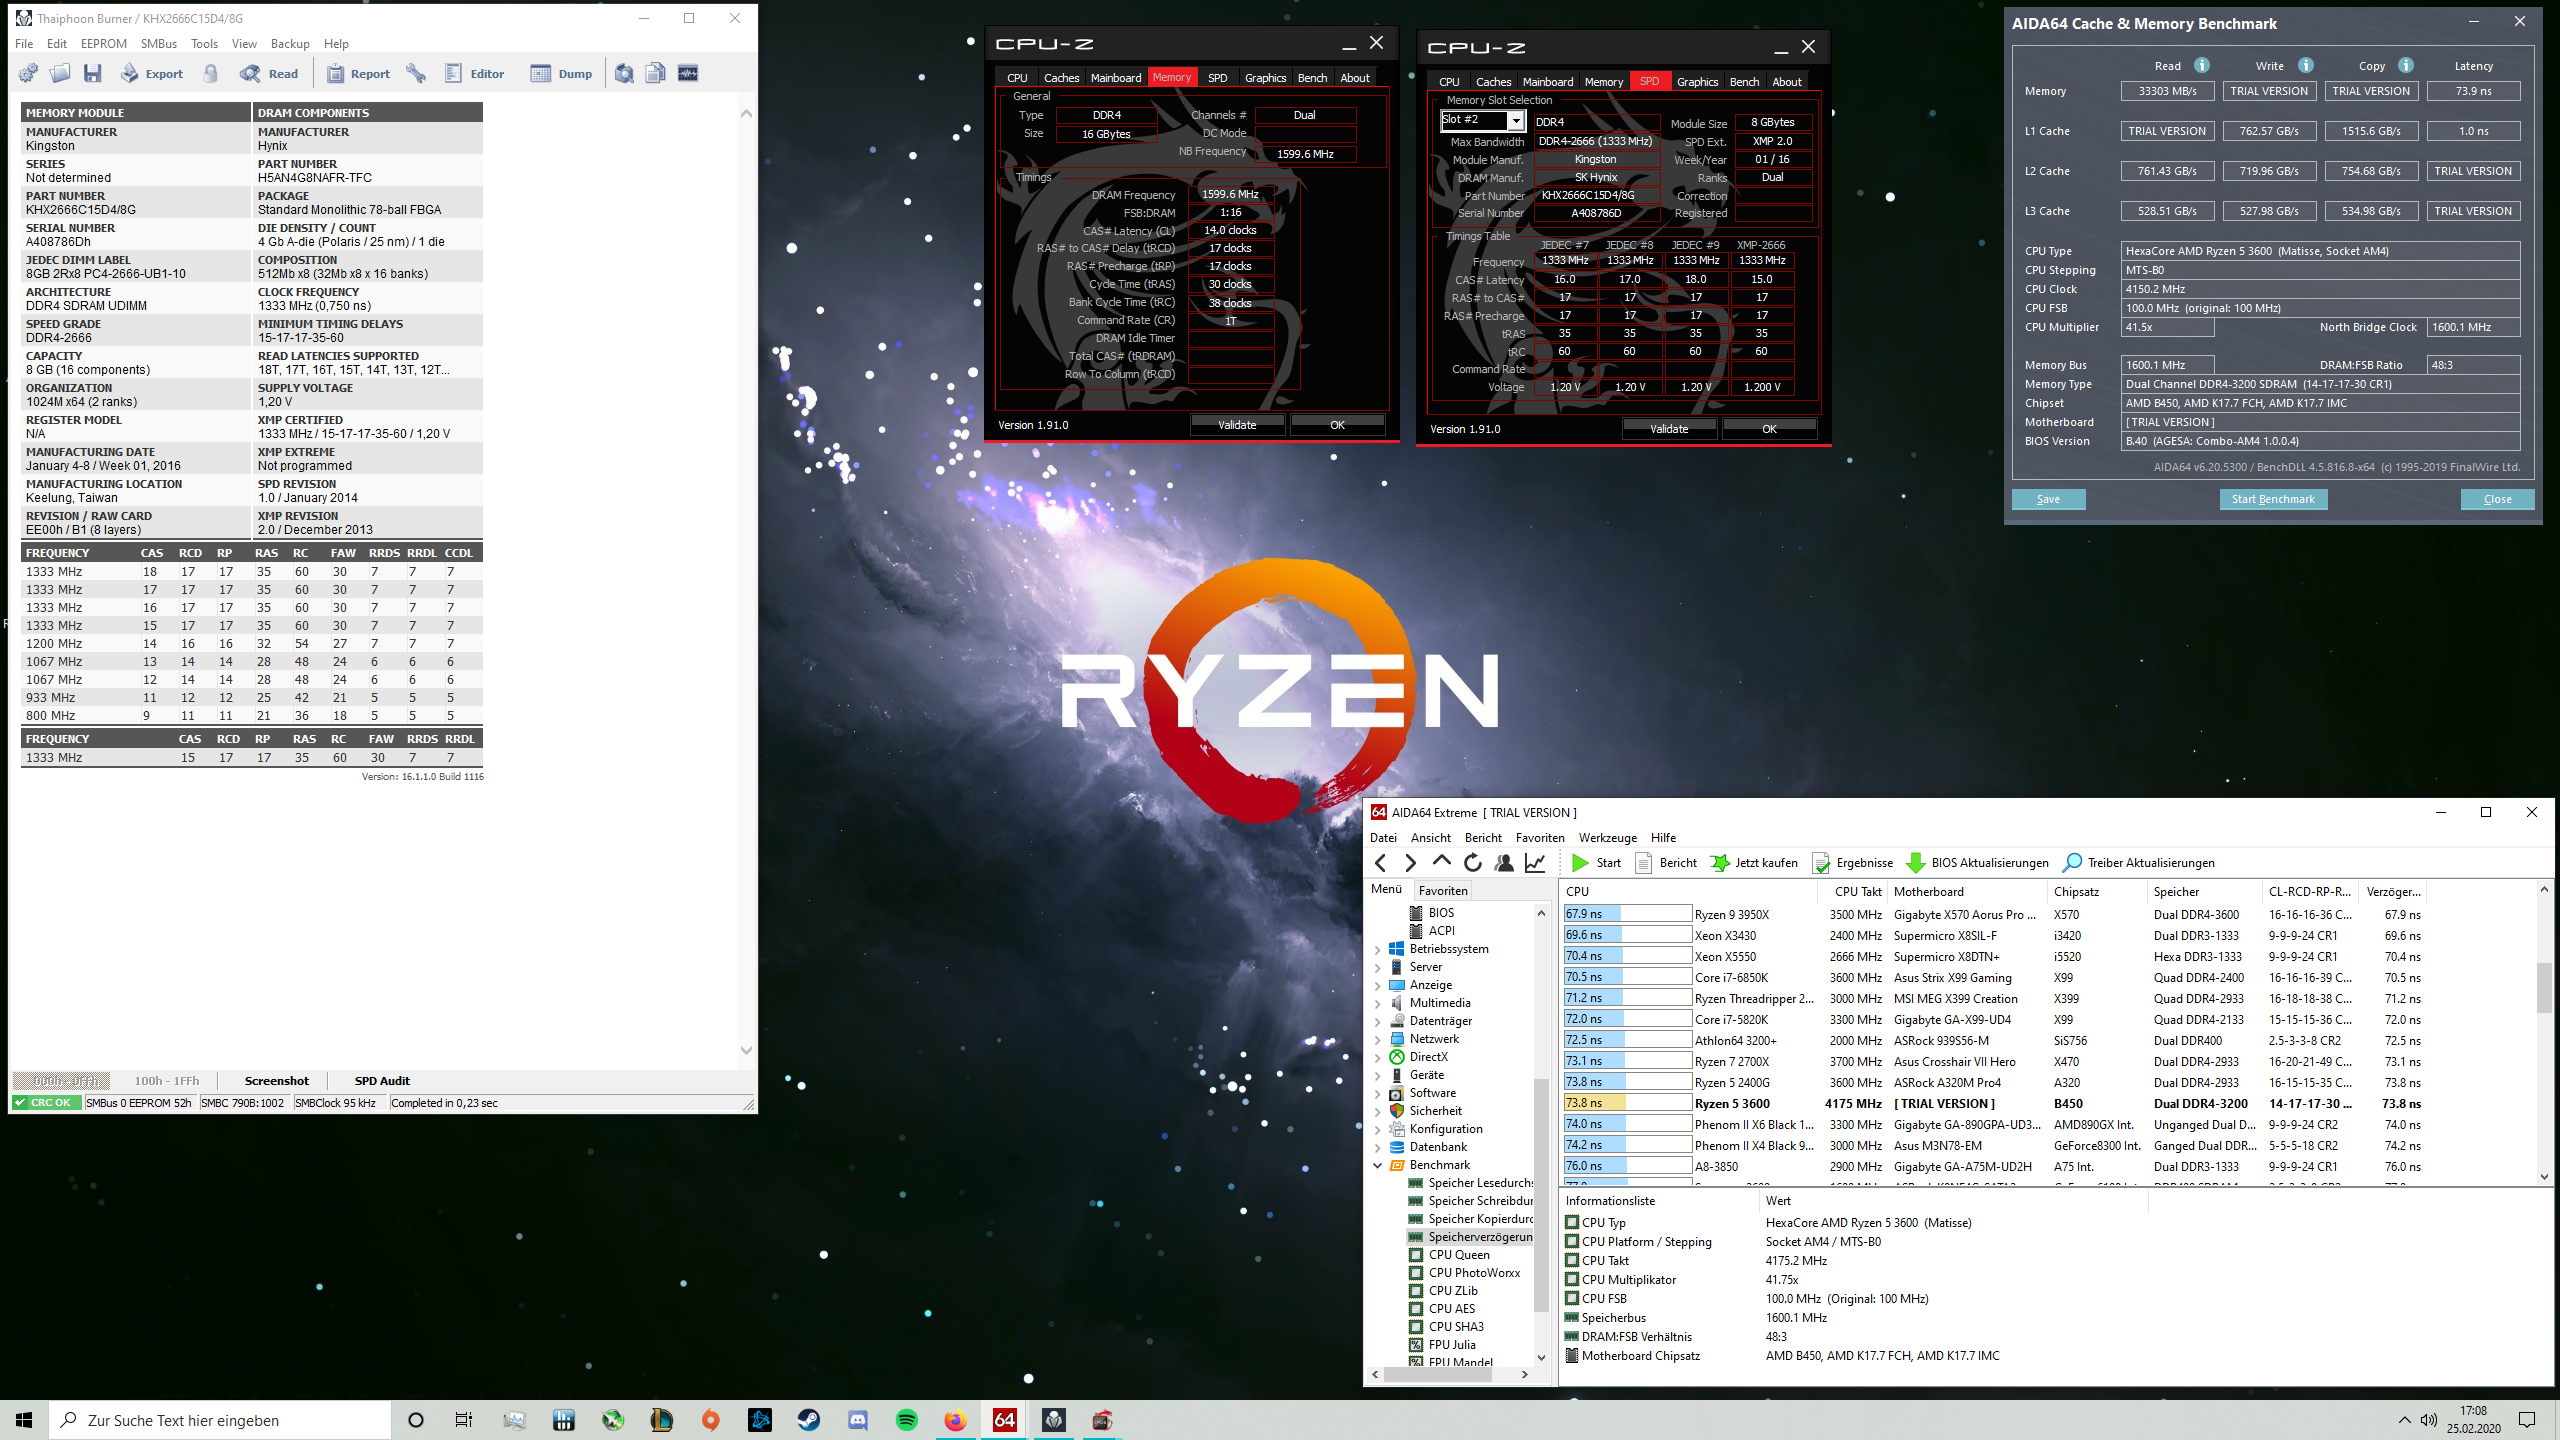Click the line-chart icon in AIDA64 toolbar
Image resolution: width=2560 pixels, height=1440 pixels.
click(x=1534, y=862)
